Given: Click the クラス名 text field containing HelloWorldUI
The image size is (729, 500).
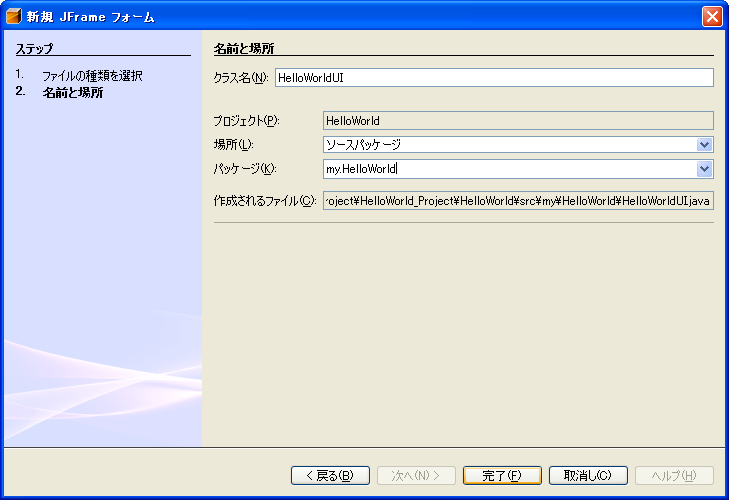Looking at the screenshot, I should [493, 78].
